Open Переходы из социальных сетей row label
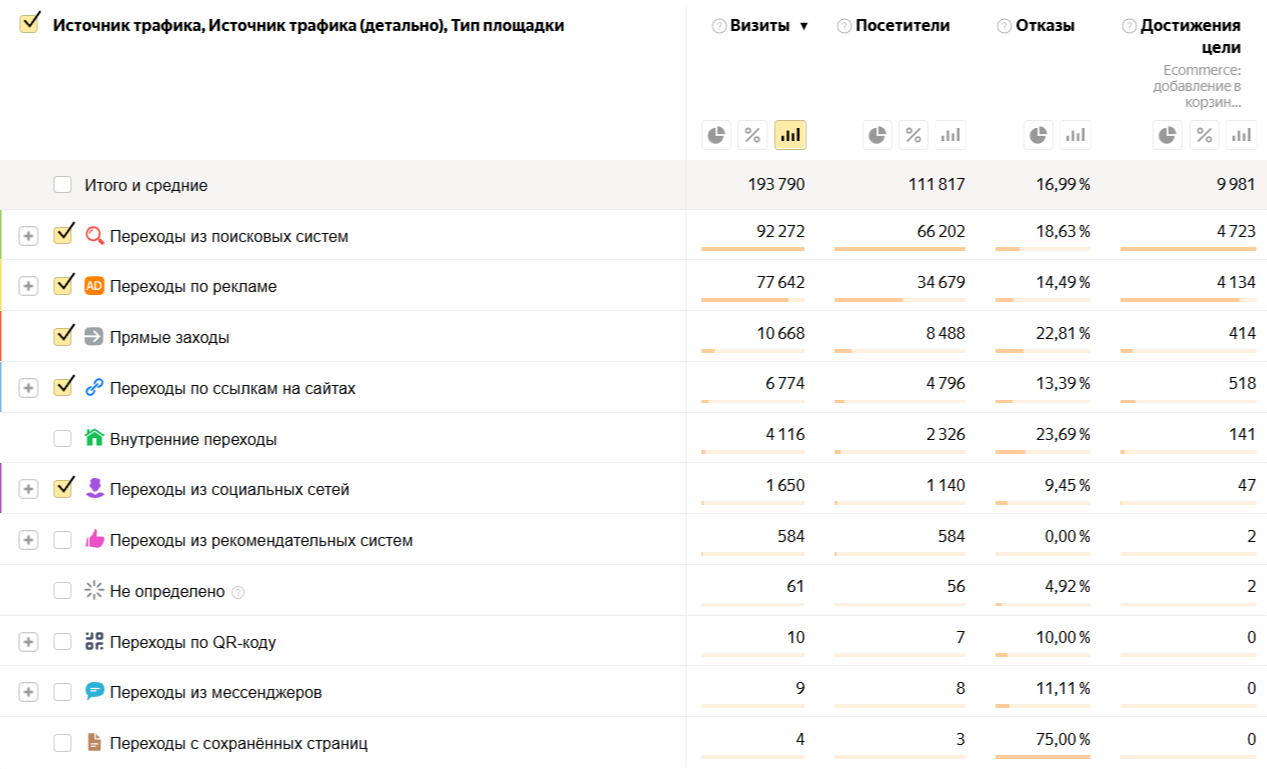Viewport: 1267px width, 769px height. tap(229, 490)
